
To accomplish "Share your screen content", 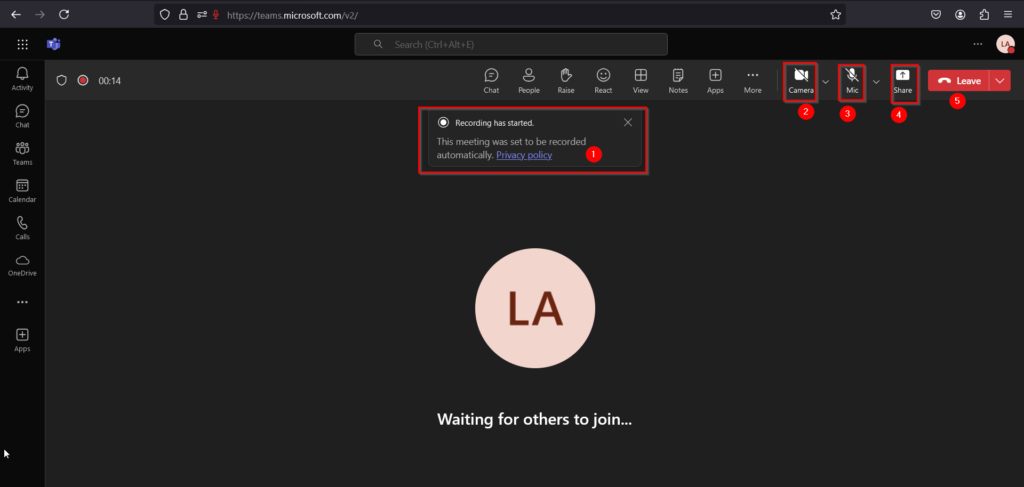I will (903, 82).
